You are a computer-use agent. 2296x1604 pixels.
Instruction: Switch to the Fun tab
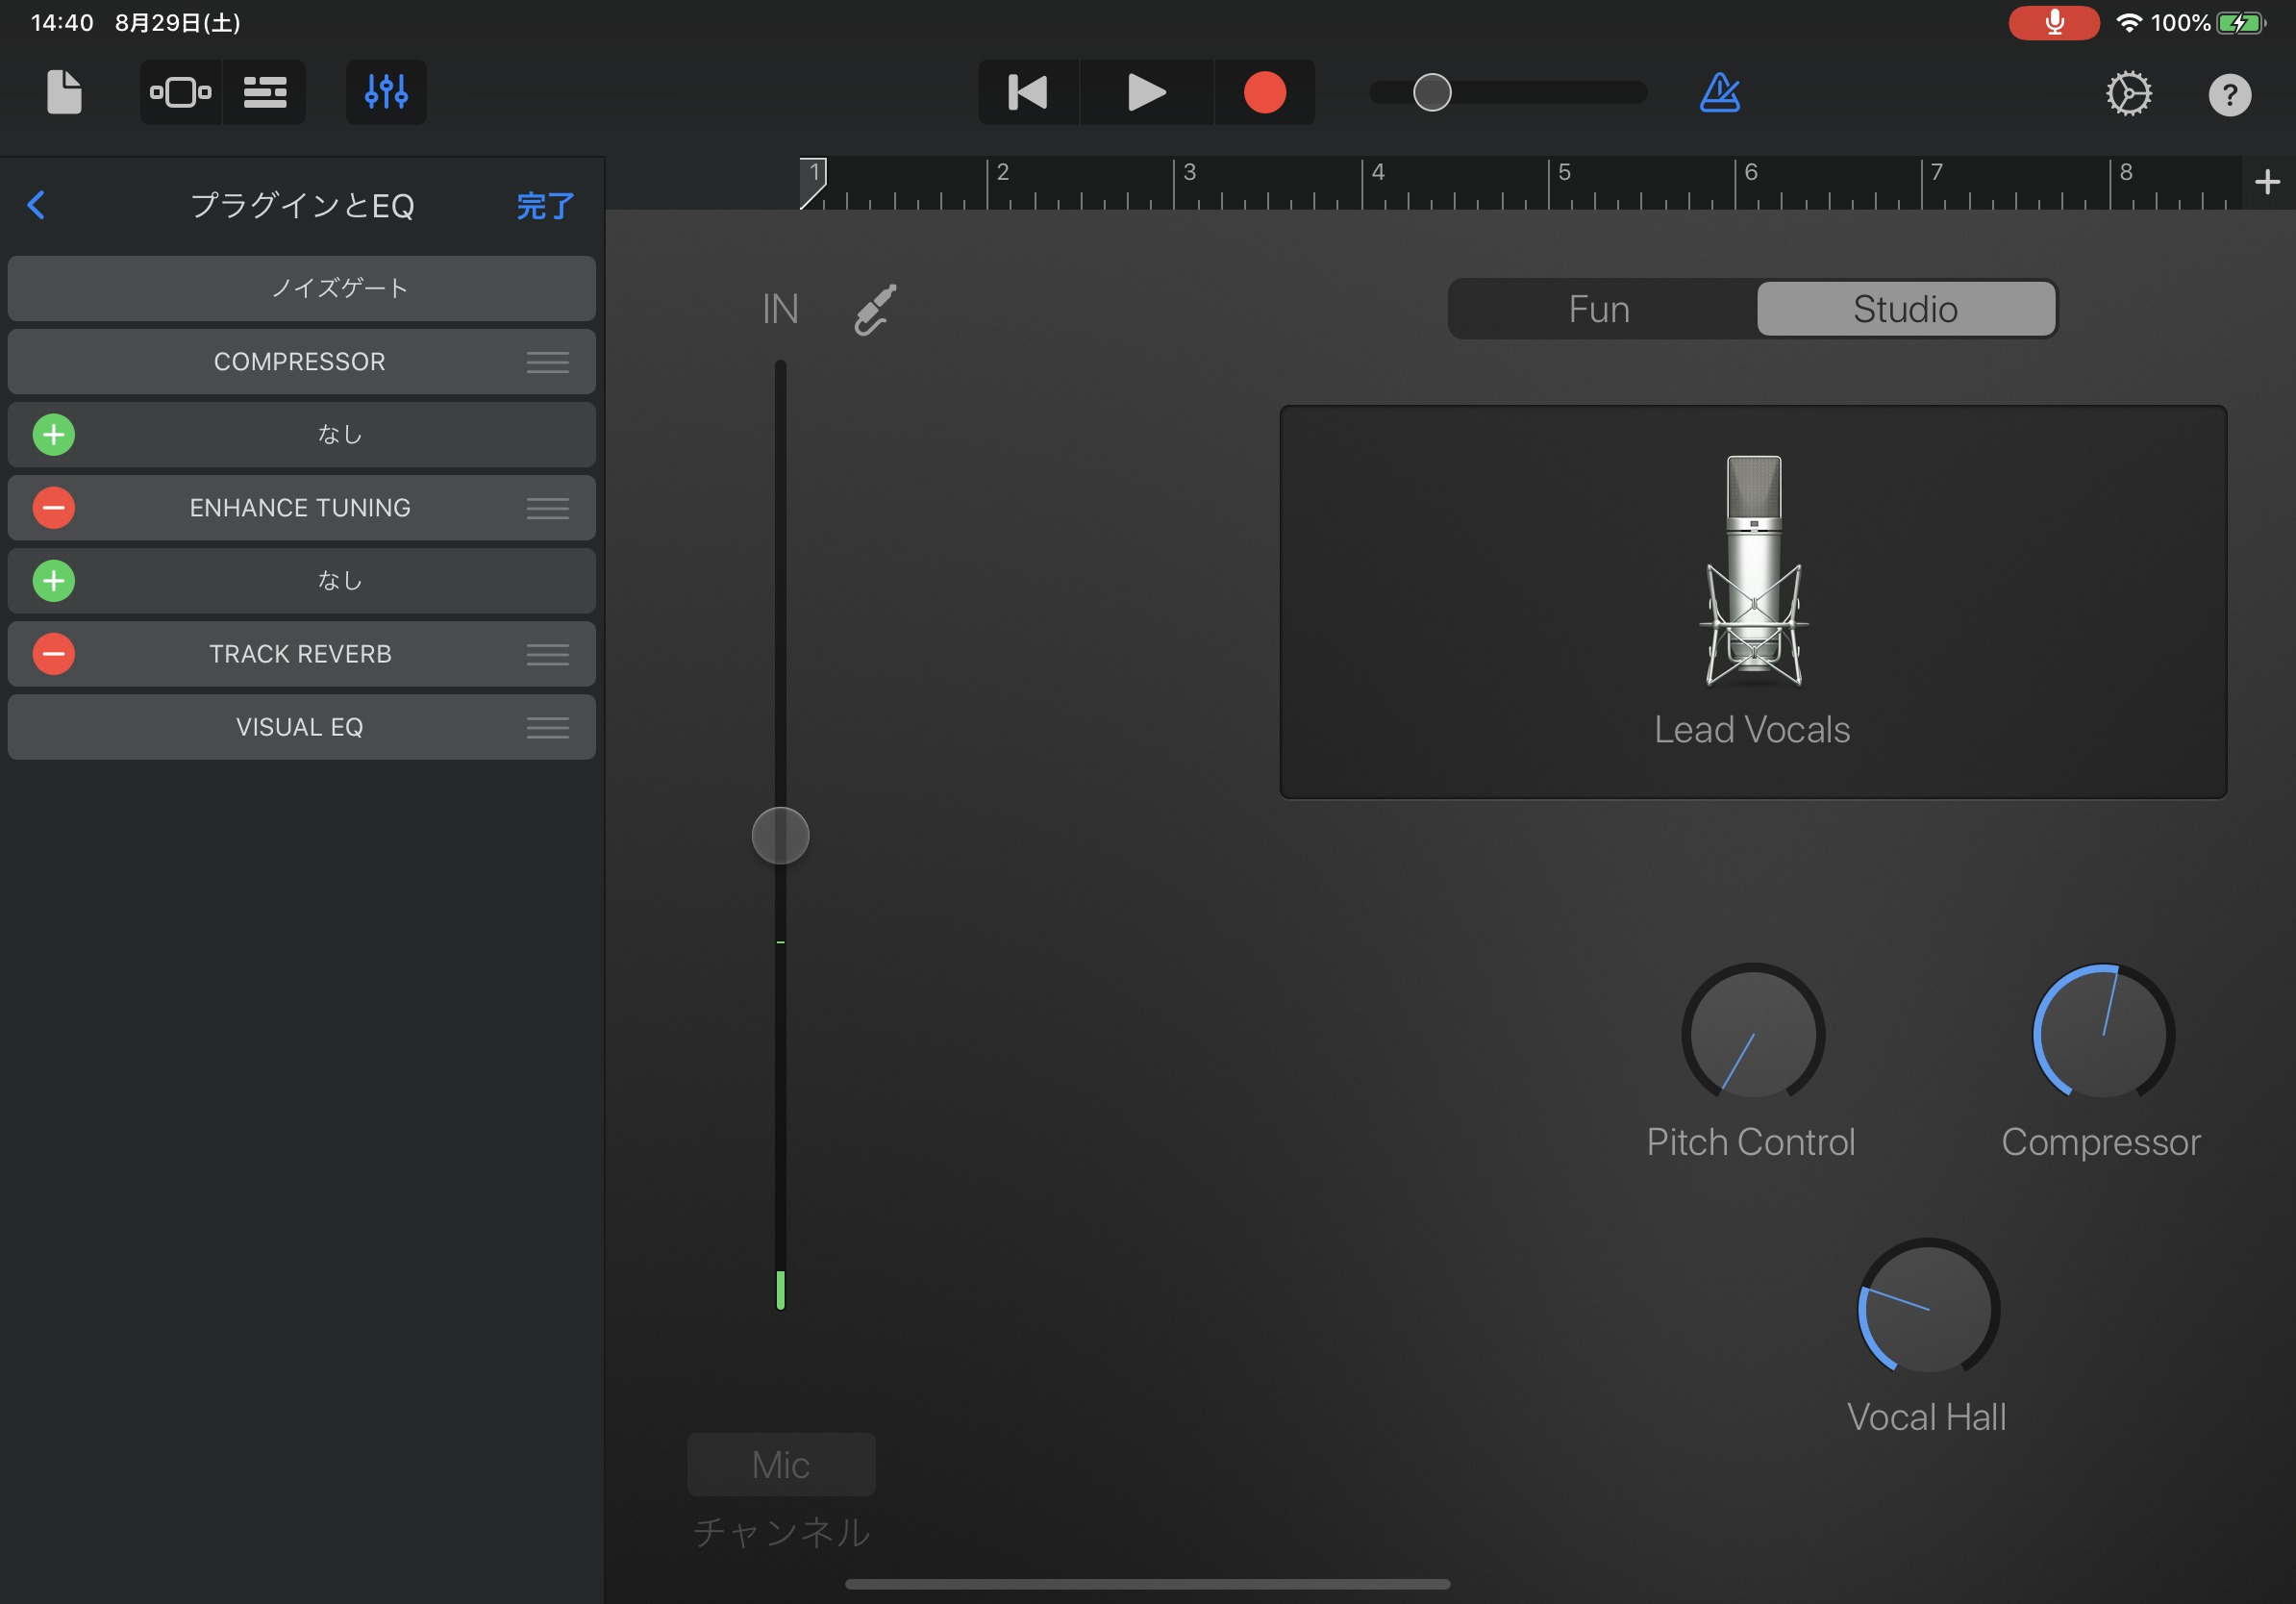1600,309
